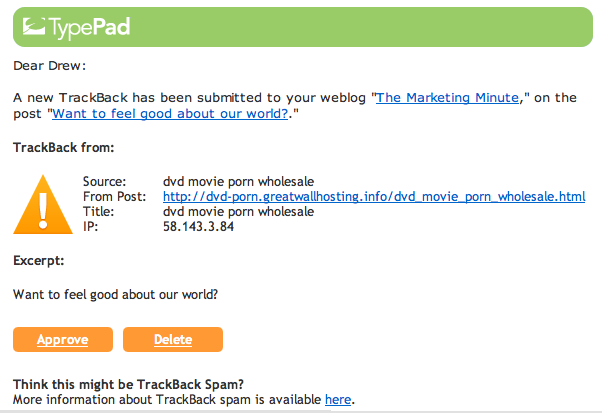Click the "From Post:" label

click(112, 196)
